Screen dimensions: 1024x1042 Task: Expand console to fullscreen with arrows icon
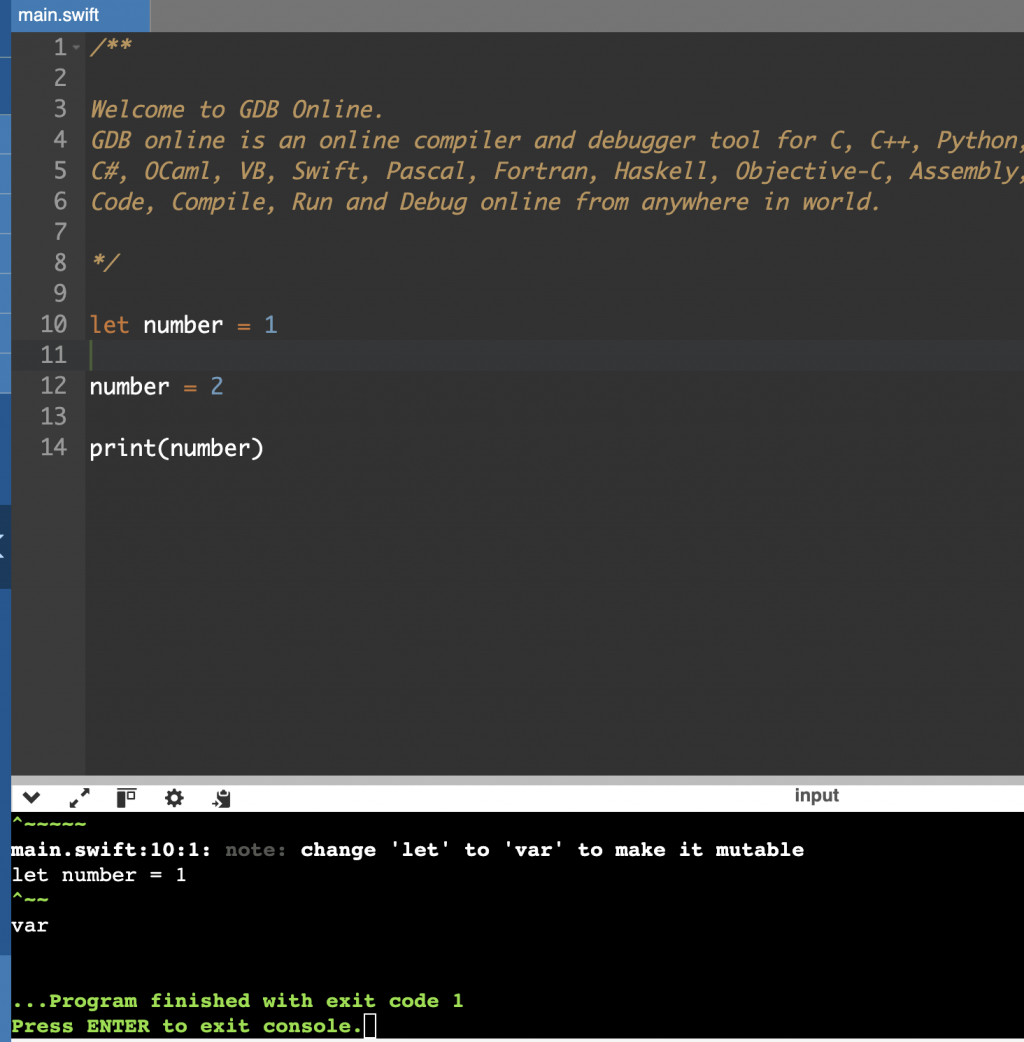(79, 797)
